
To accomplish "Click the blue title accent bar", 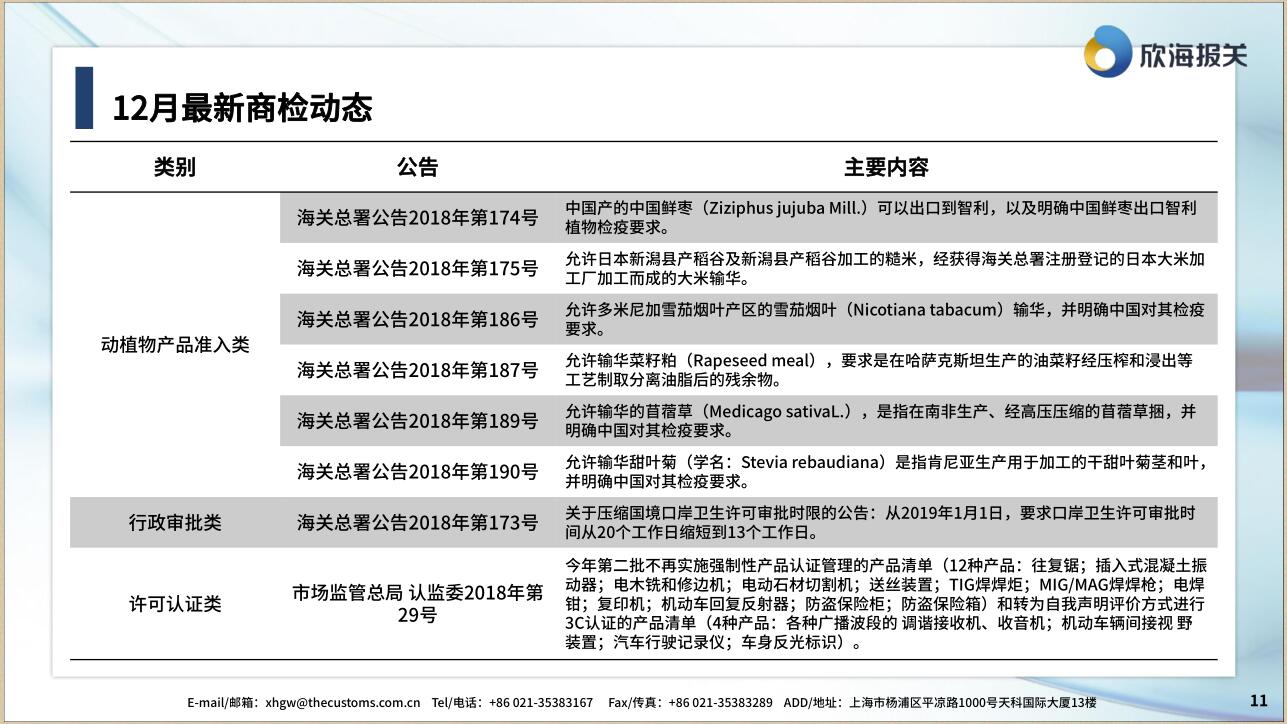I will pos(84,98).
